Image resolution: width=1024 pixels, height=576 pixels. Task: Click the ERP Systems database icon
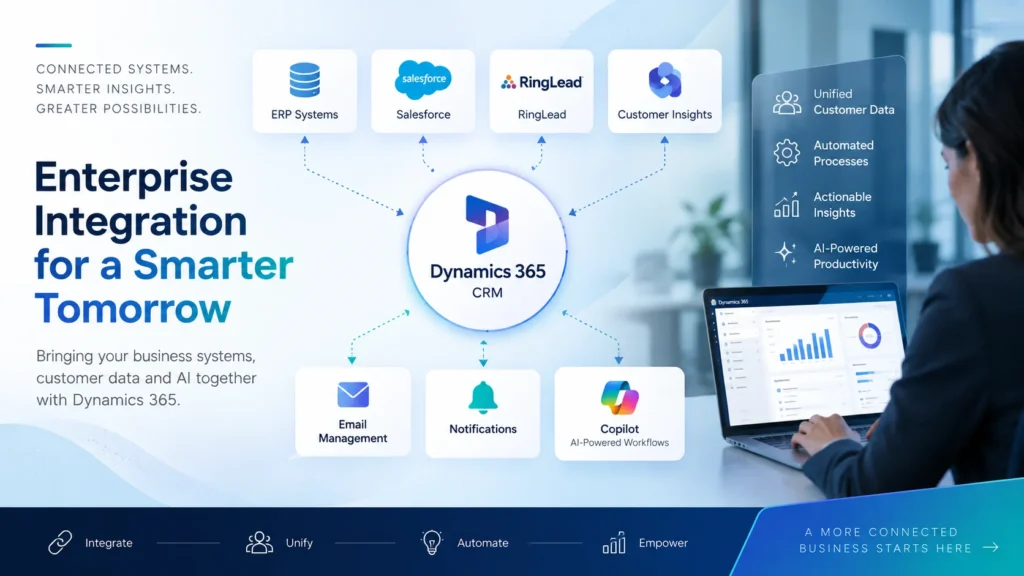304,80
